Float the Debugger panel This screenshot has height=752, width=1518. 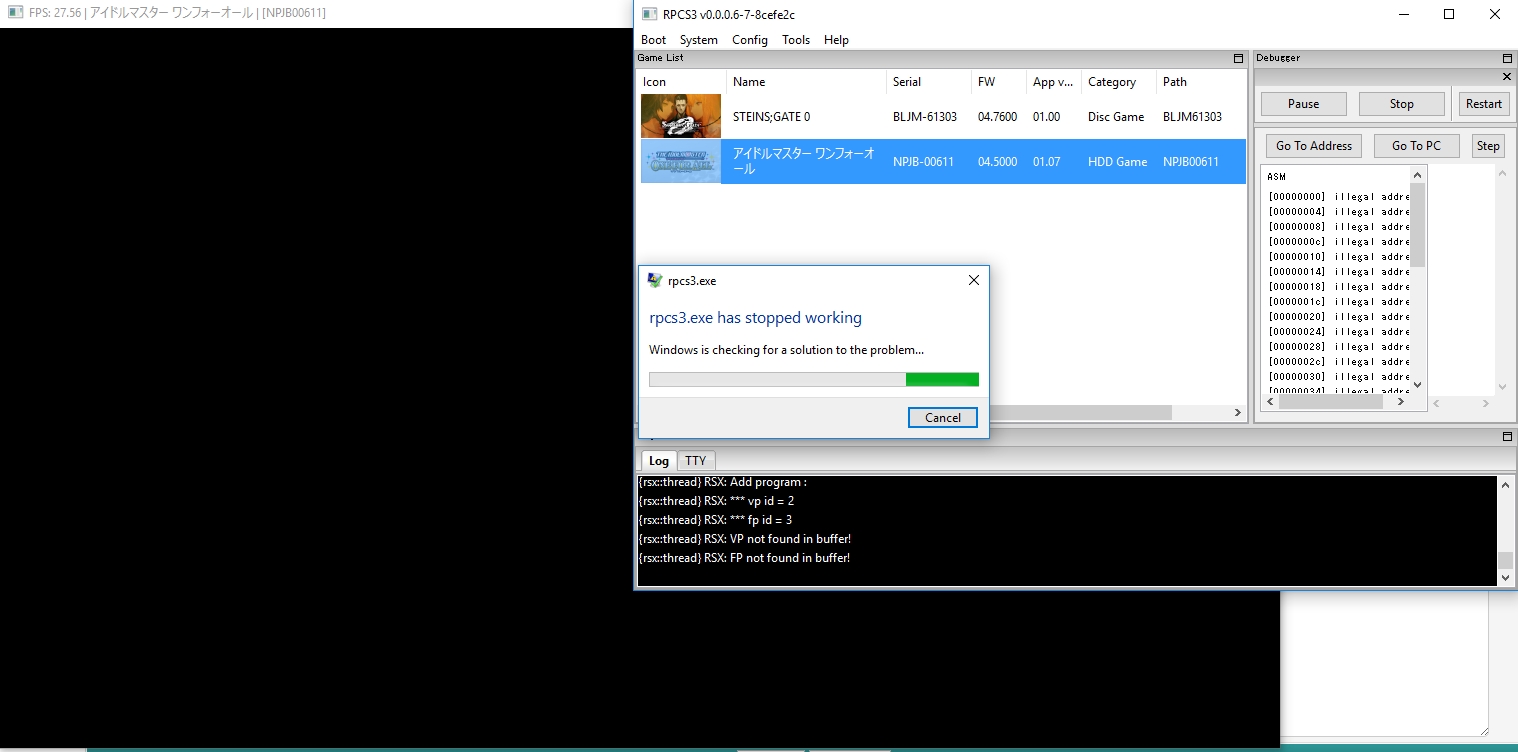(1507, 59)
